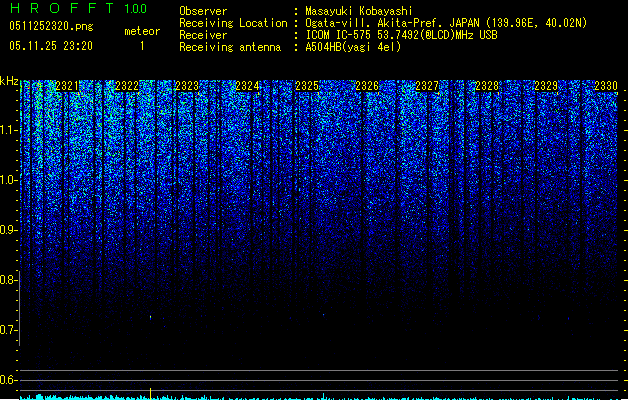The height and width of the screenshot is (400, 629).
Task: Click the 0.8 kHz axis label
Action: [8, 280]
